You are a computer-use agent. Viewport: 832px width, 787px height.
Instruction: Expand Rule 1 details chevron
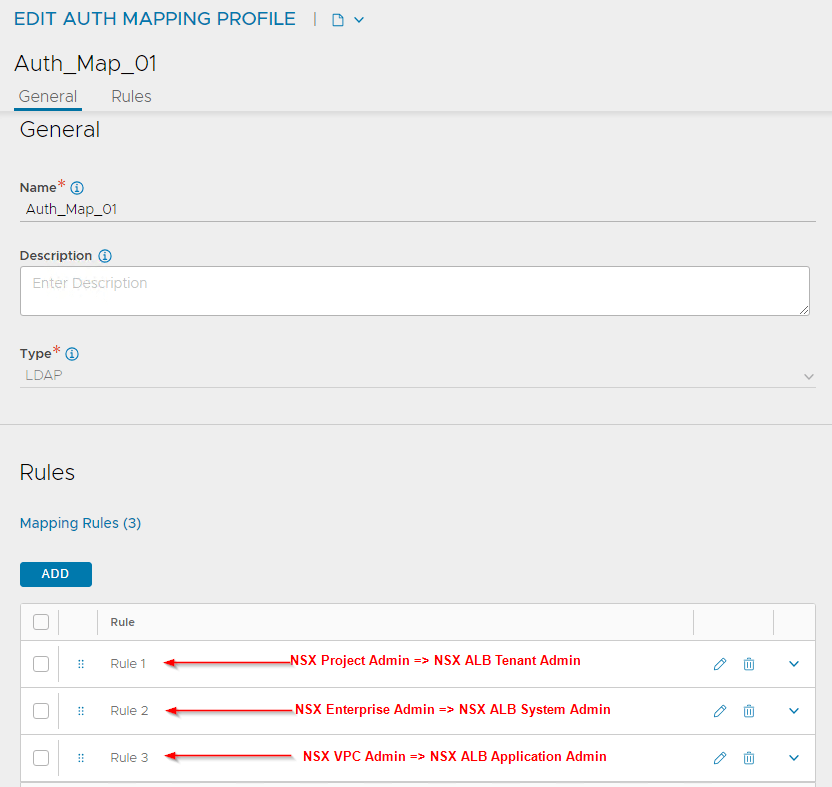(x=794, y=664)
